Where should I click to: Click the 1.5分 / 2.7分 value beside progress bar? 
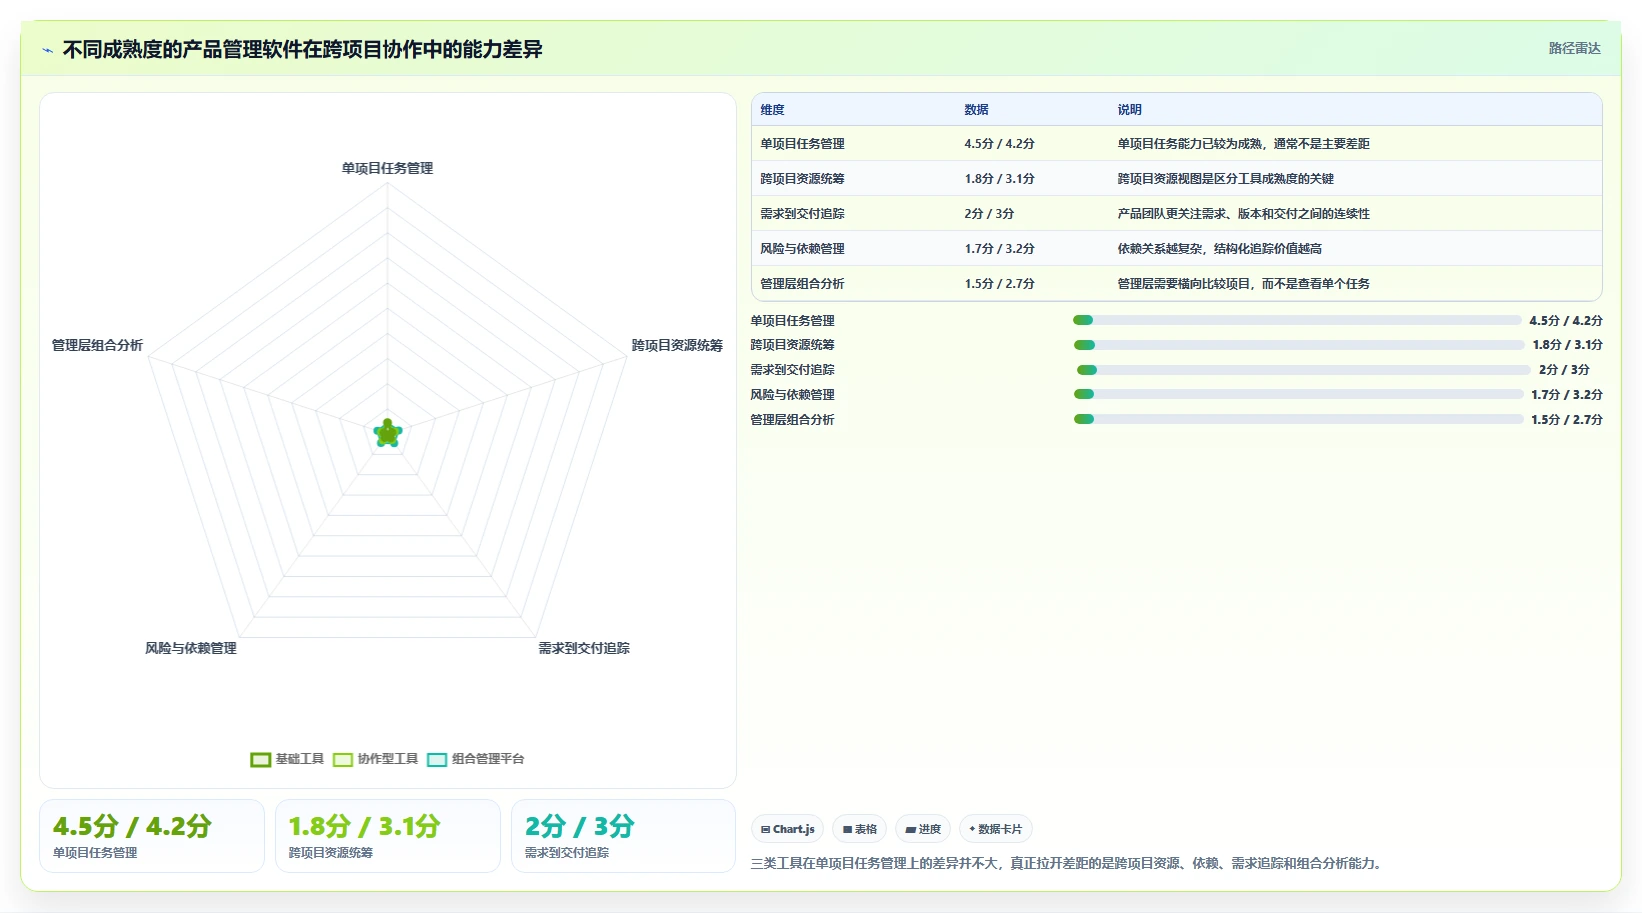pos(1566,420)
